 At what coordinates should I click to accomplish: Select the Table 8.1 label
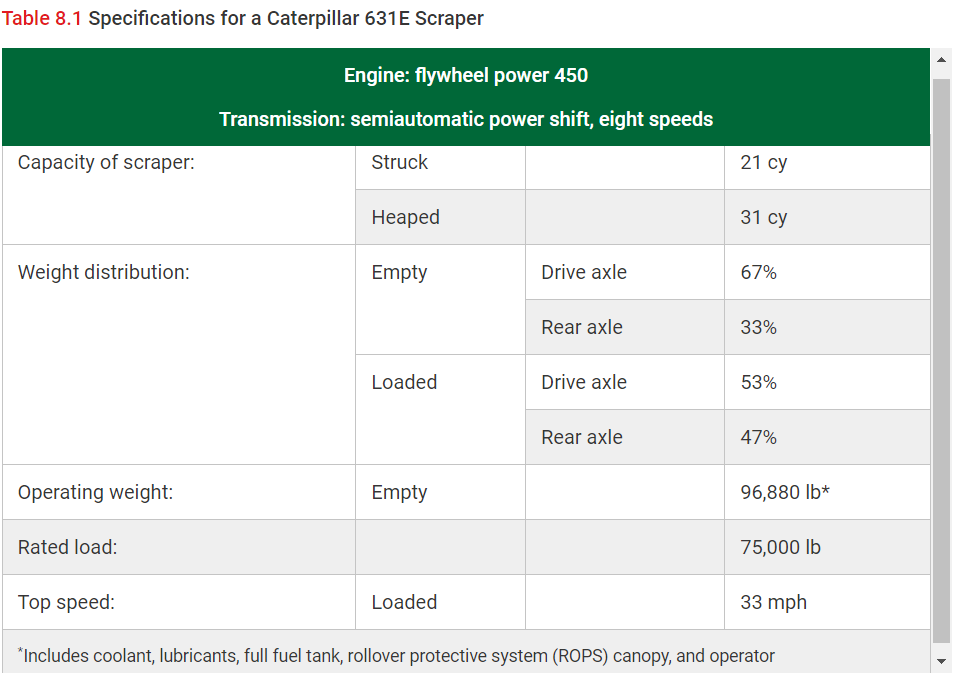[39, 18]
